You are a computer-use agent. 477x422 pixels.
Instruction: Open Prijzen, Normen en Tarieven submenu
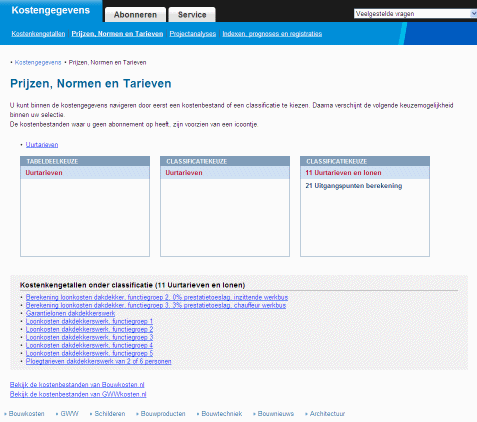(x=117, y=34)
